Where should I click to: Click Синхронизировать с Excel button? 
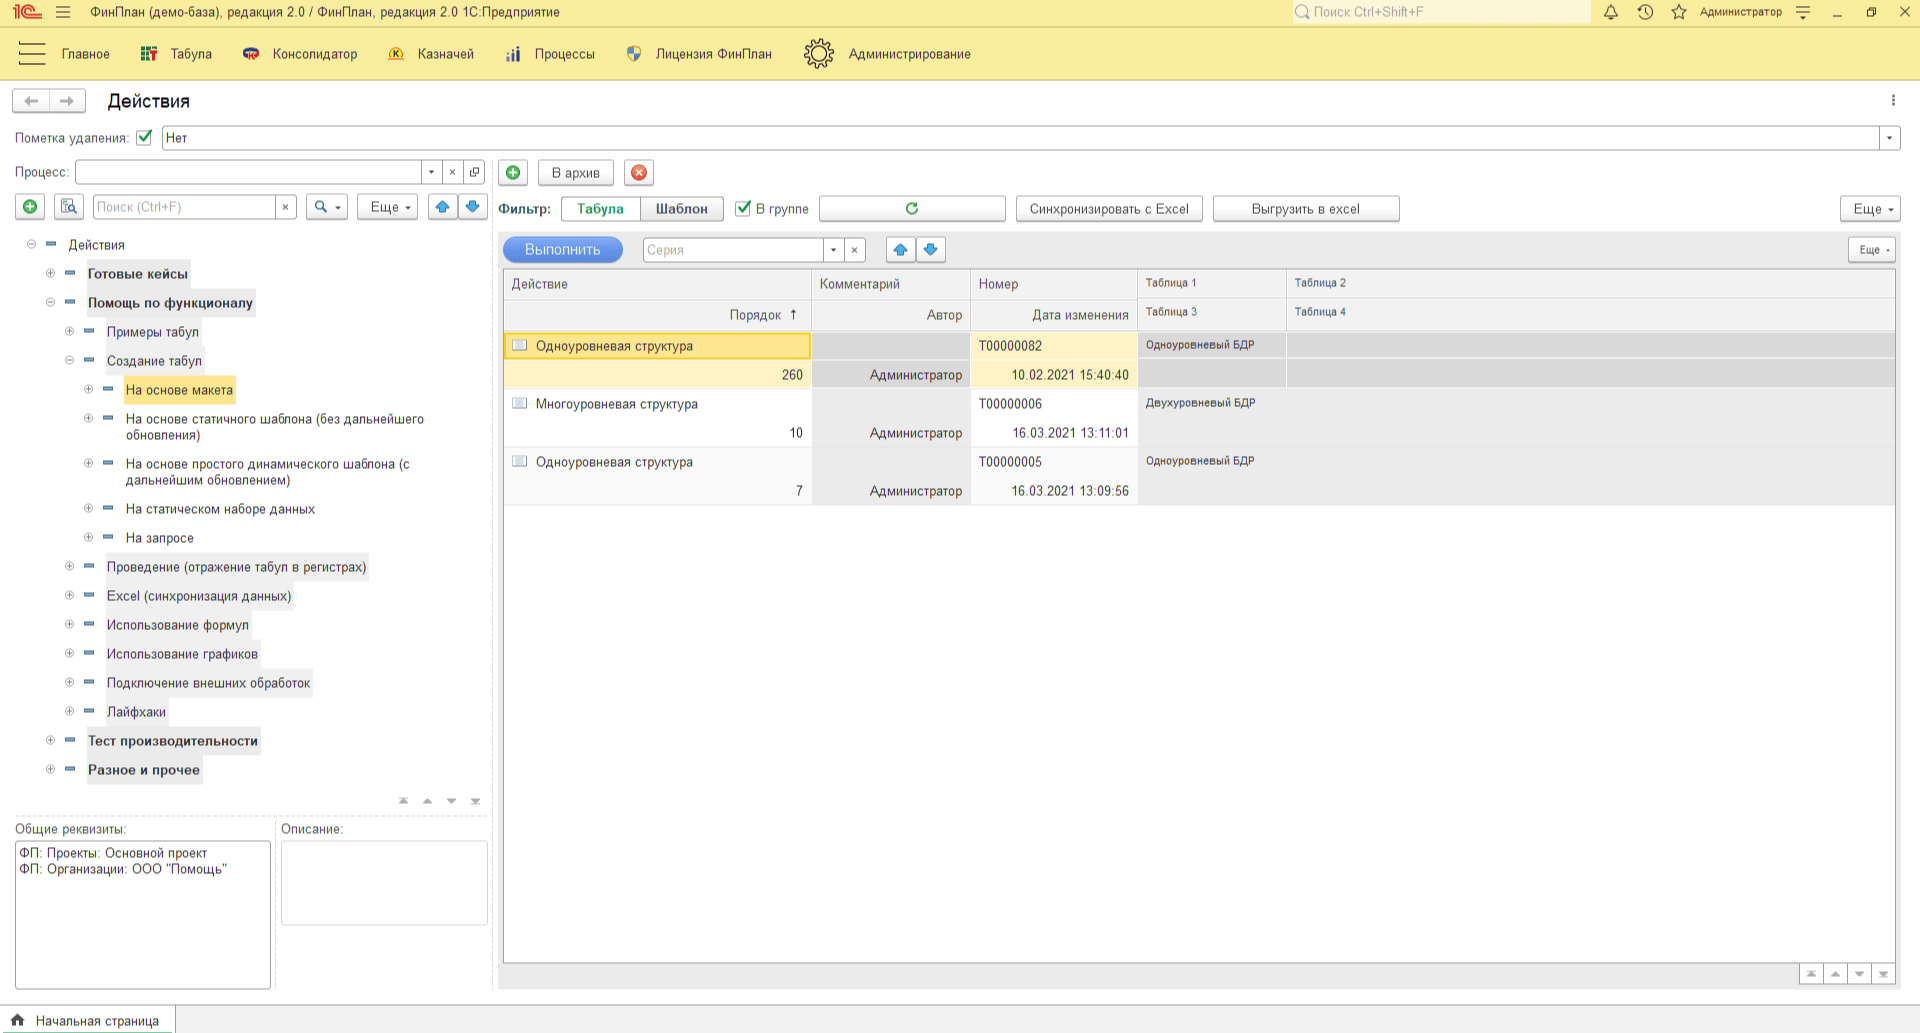[x=1108, y=208]
